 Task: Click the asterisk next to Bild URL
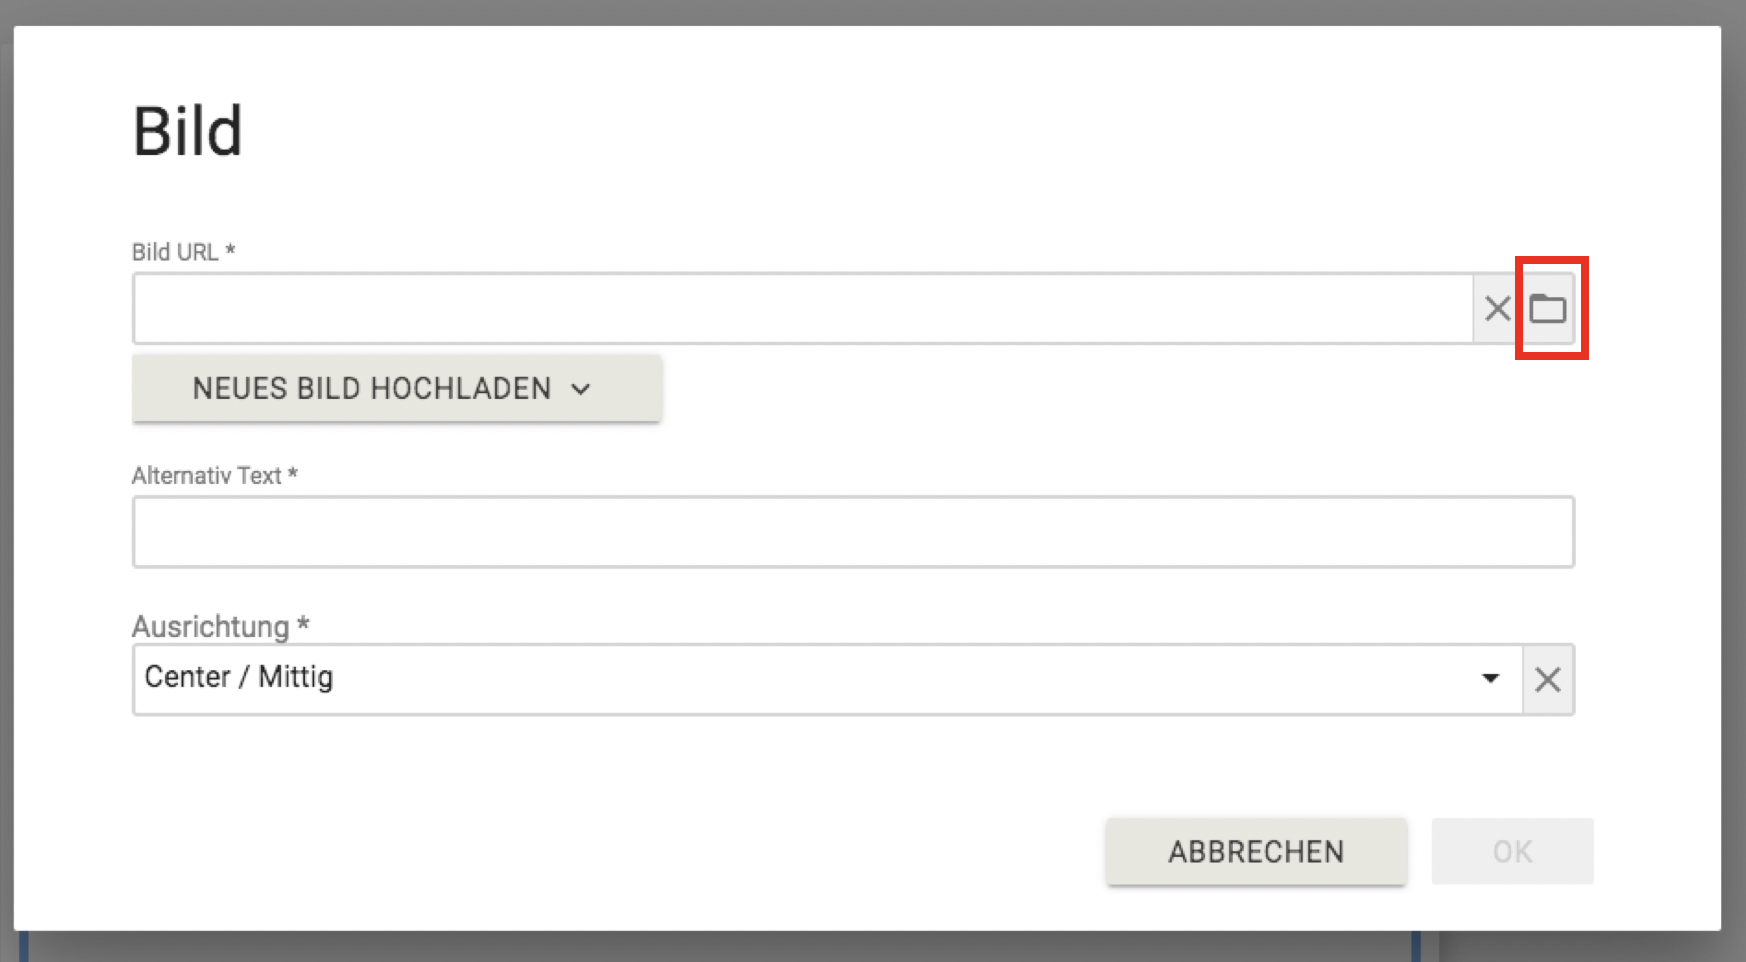(x=230, y=251)
